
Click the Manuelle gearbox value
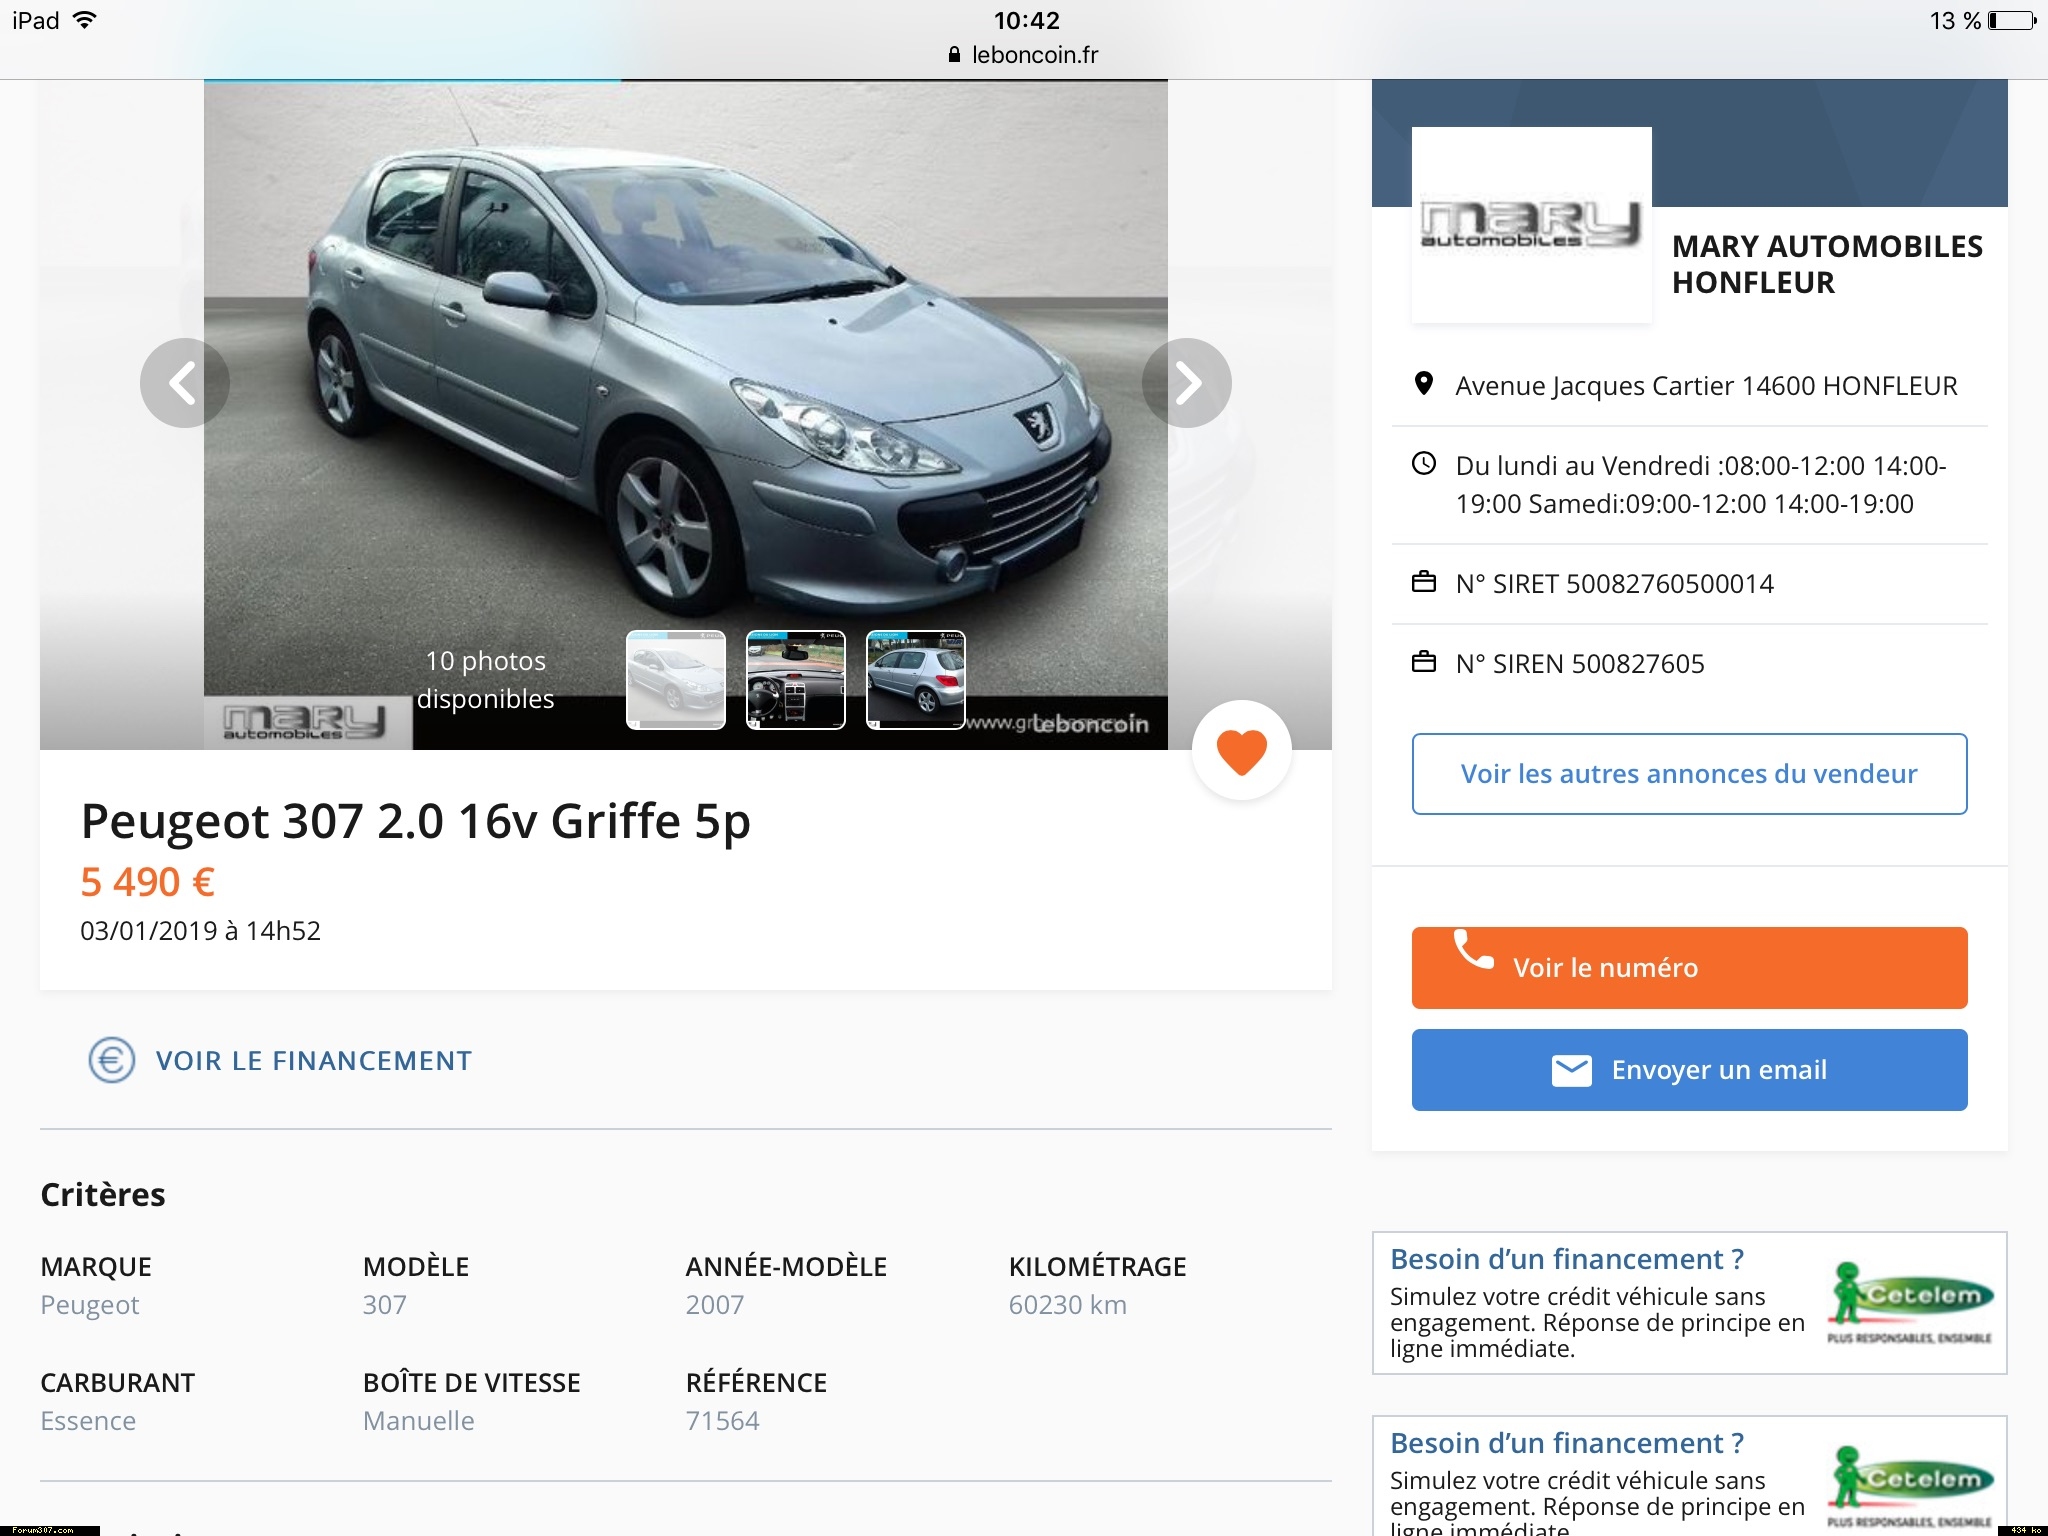(418, 1421)
